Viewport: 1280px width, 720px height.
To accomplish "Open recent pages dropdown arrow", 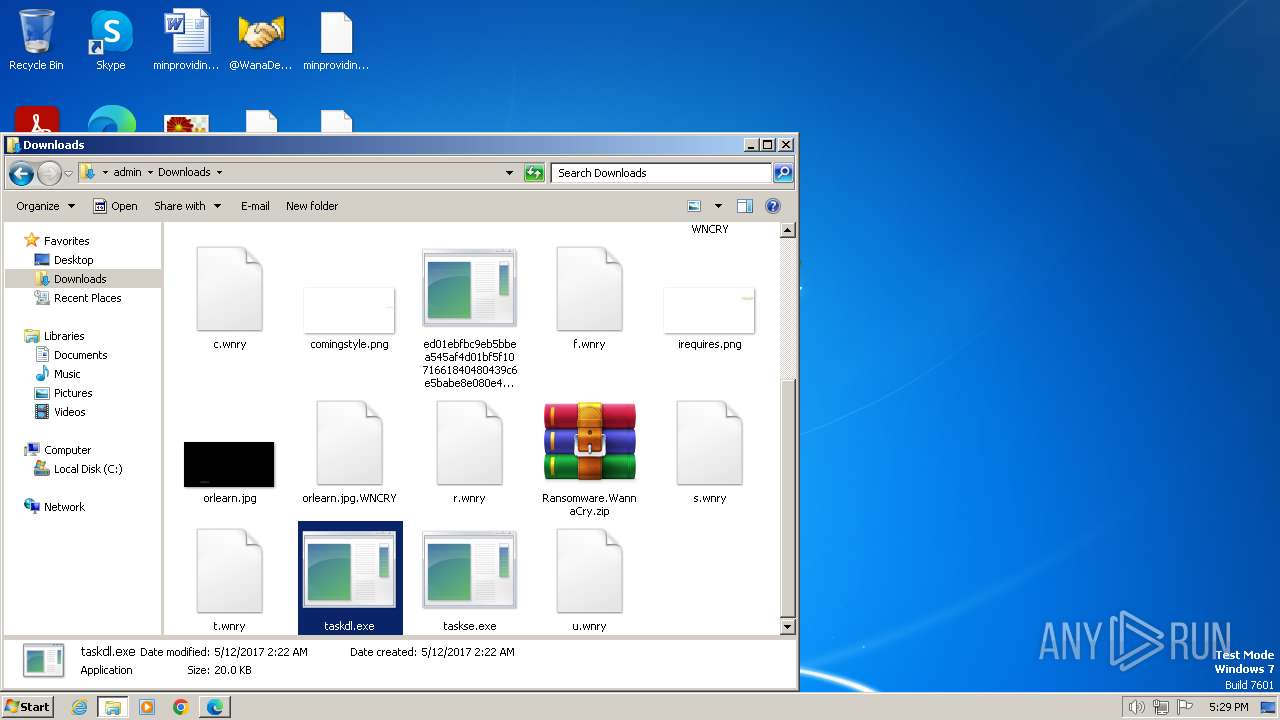I will click(68, 174).
